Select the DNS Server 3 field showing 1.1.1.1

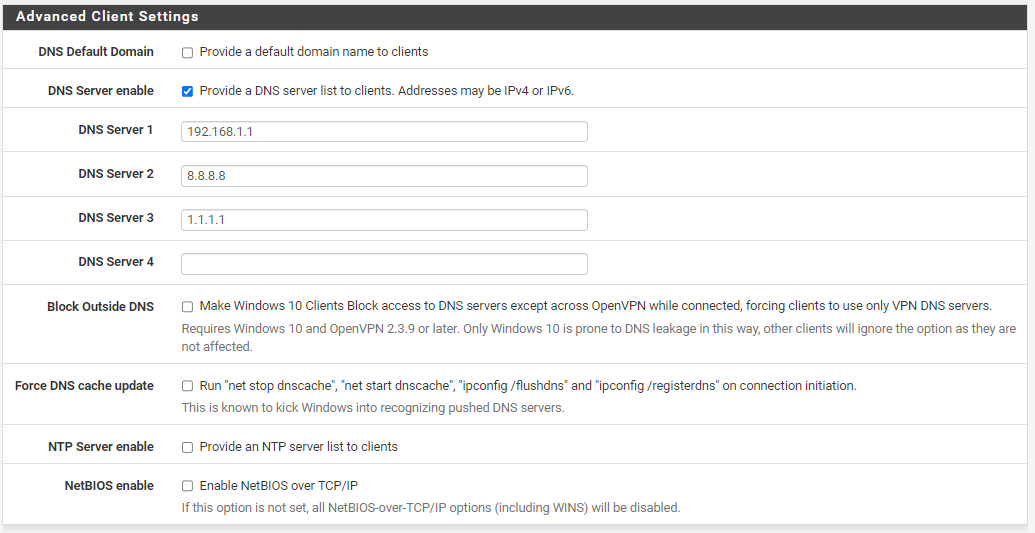tap(384, 220)
